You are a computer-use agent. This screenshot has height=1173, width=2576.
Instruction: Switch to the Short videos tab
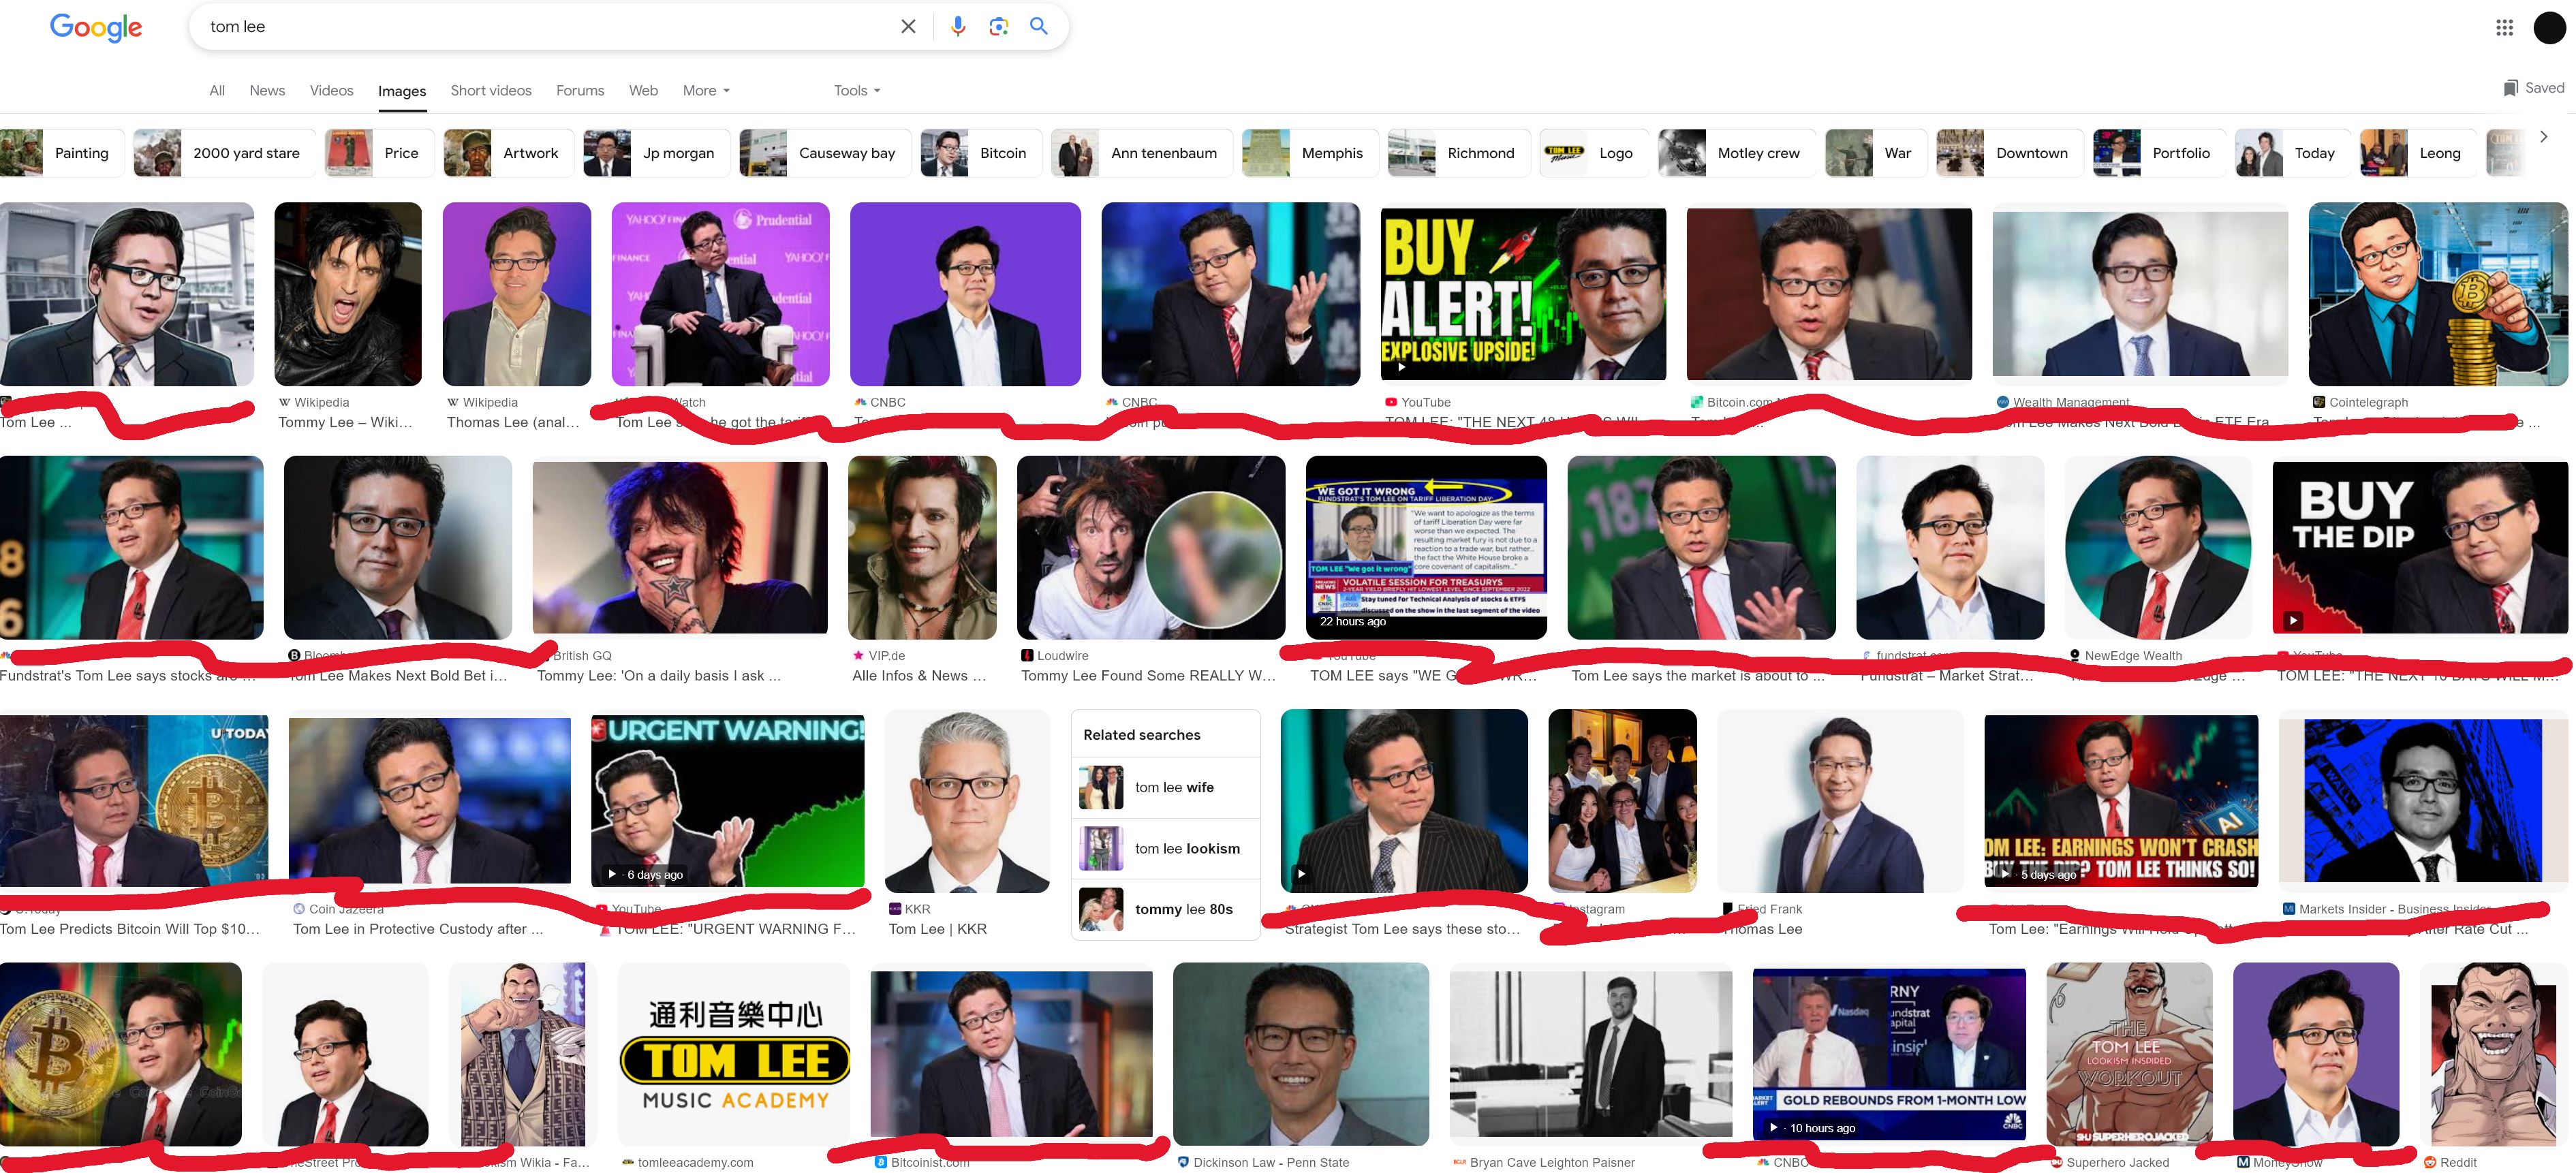tap(490, 91)
